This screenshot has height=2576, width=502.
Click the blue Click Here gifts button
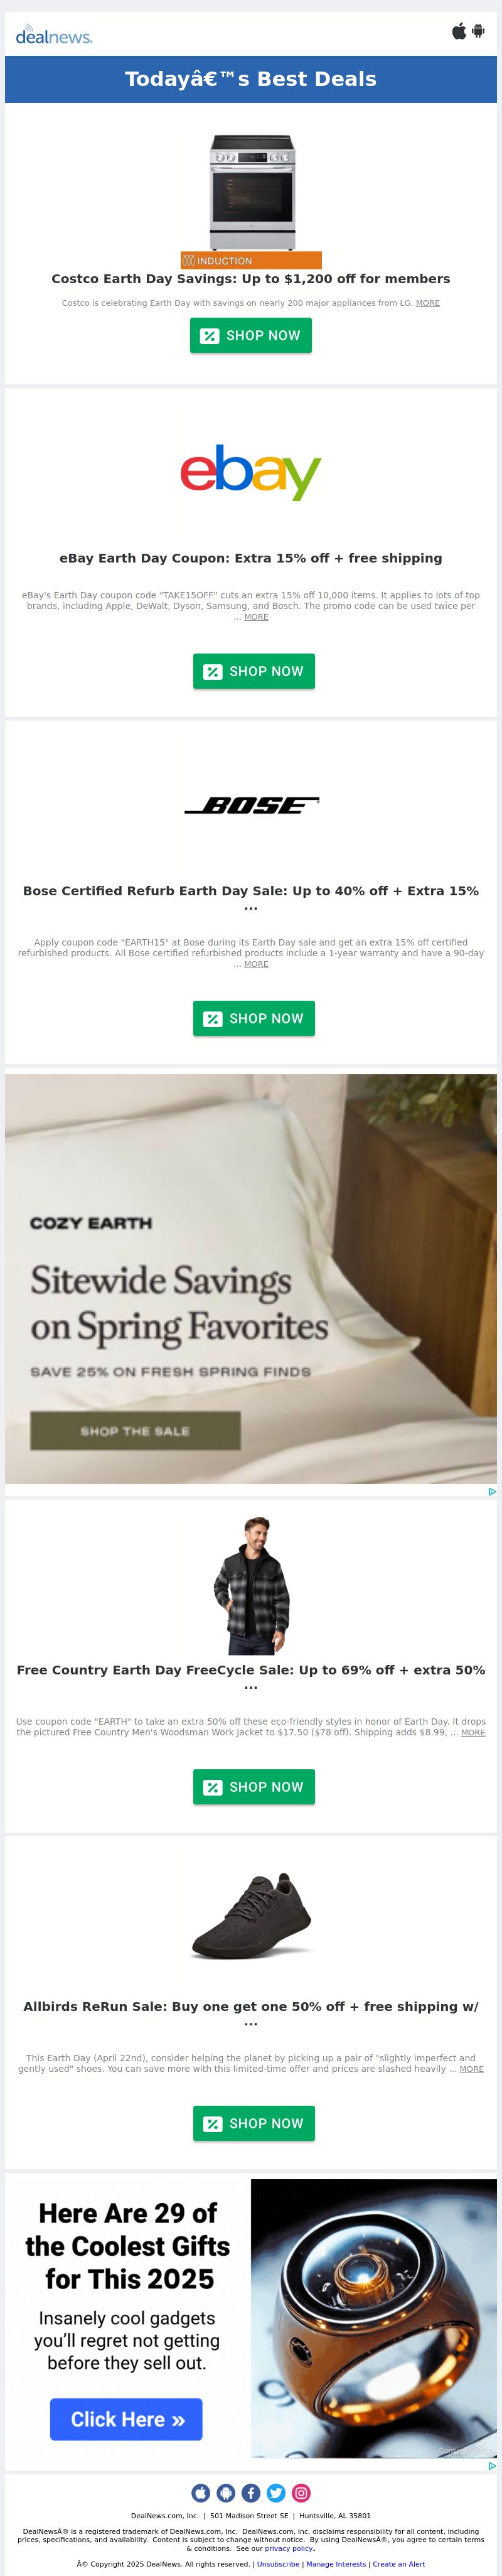tap(126, 2419)
